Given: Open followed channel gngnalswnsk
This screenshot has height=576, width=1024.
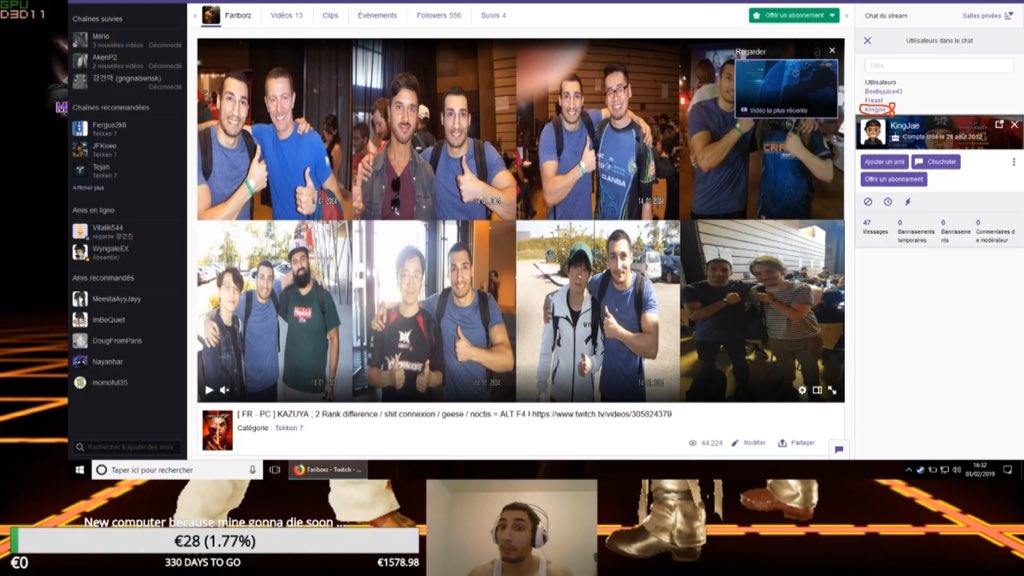Looking at the screenshot, I should (127, 82).
